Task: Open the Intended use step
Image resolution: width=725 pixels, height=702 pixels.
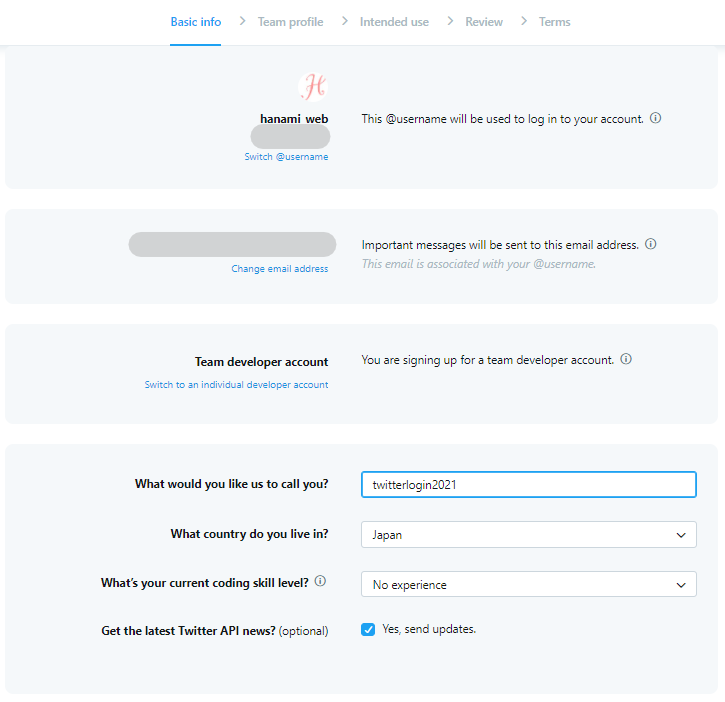Action: point(394,22)
